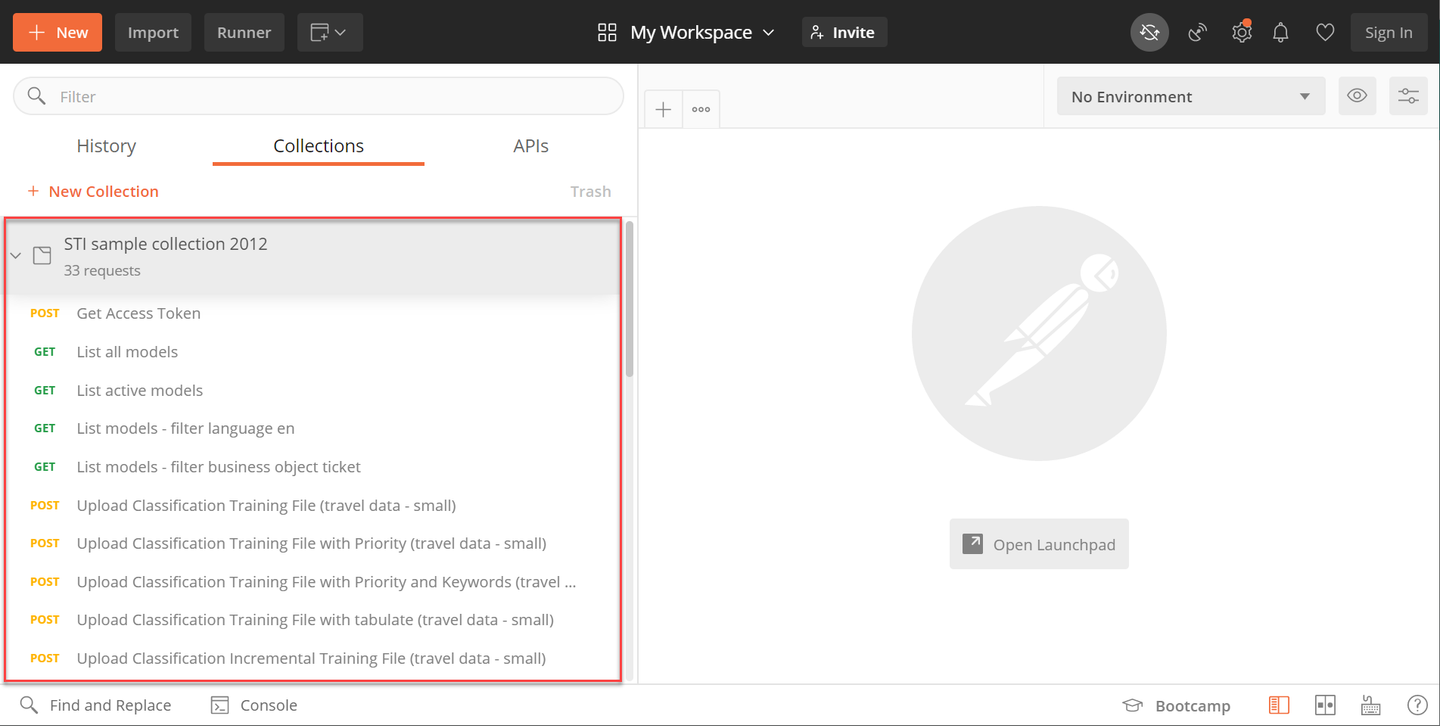Screen dimensions: 1440x726
Task: Click the Bootcamp graduation cap icon
Action: (1133, 705)
